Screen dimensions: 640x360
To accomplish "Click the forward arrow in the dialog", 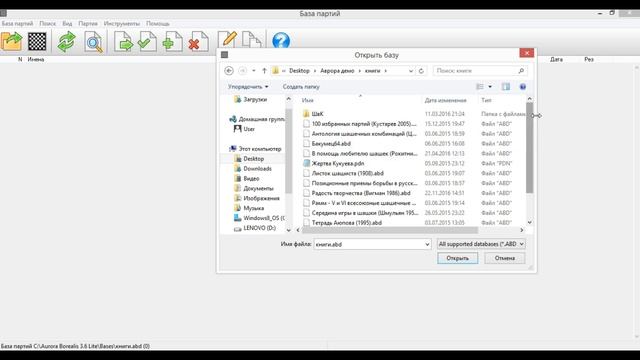I will (x=242, y=71).
